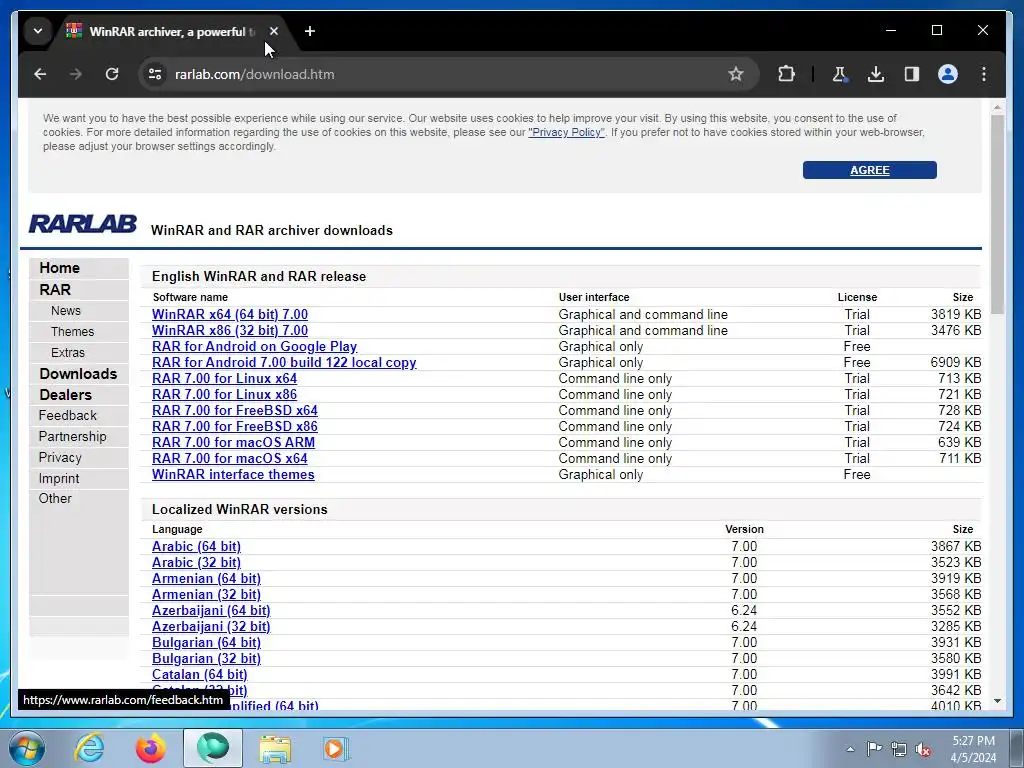This screenshot has width=1024, height=768.
Task: Show hidden tray icons arrow
Action: click(850, 749)
